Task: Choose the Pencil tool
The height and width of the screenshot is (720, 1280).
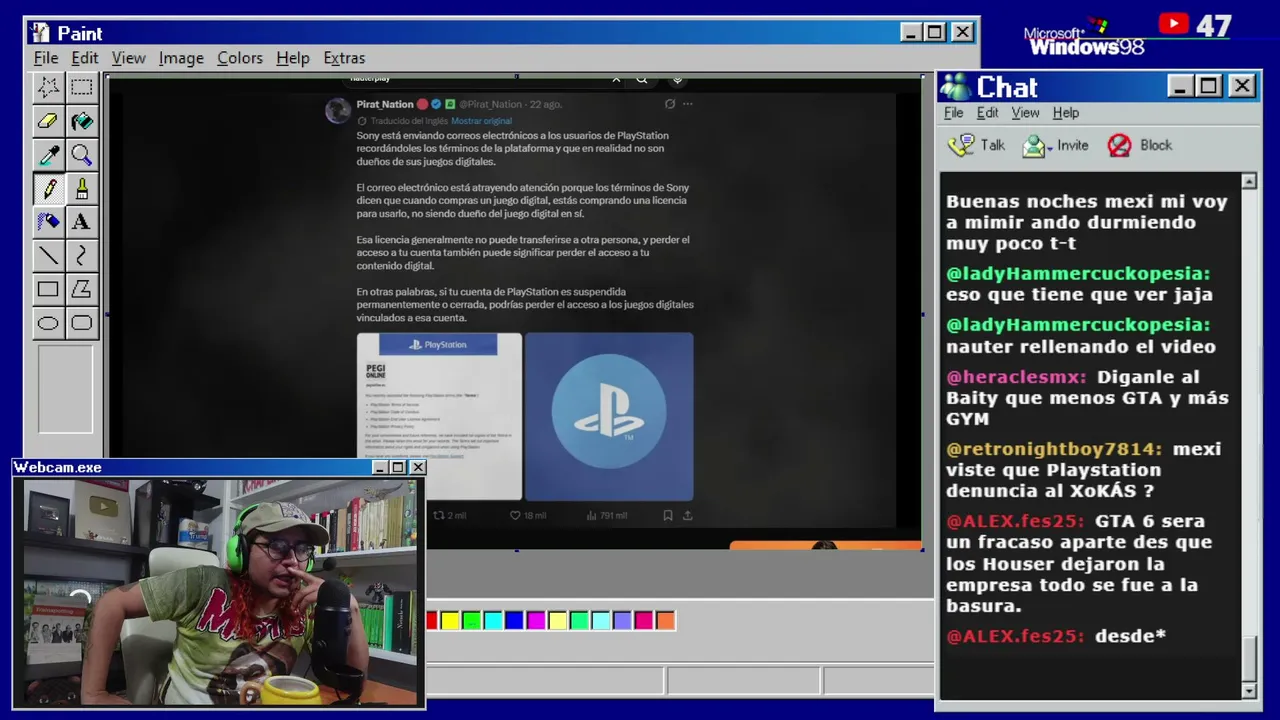Action: [48, 189]
